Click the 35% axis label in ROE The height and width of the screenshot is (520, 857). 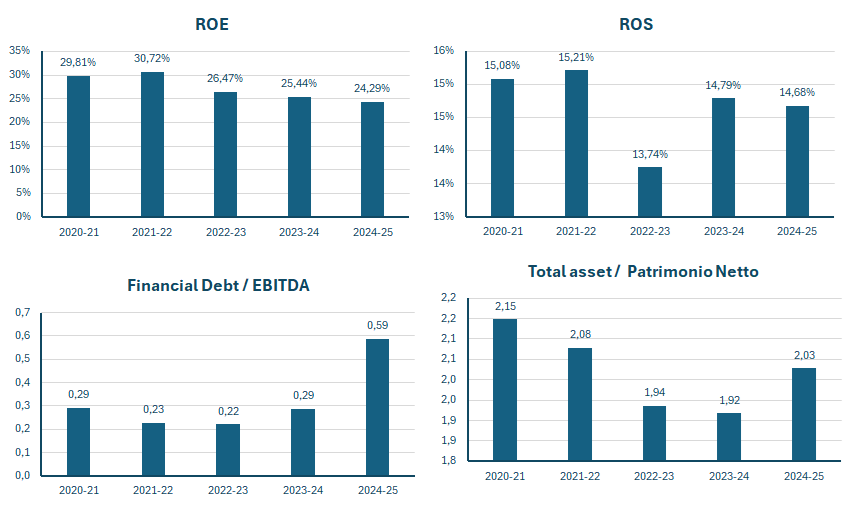click(x=20, y=50)
